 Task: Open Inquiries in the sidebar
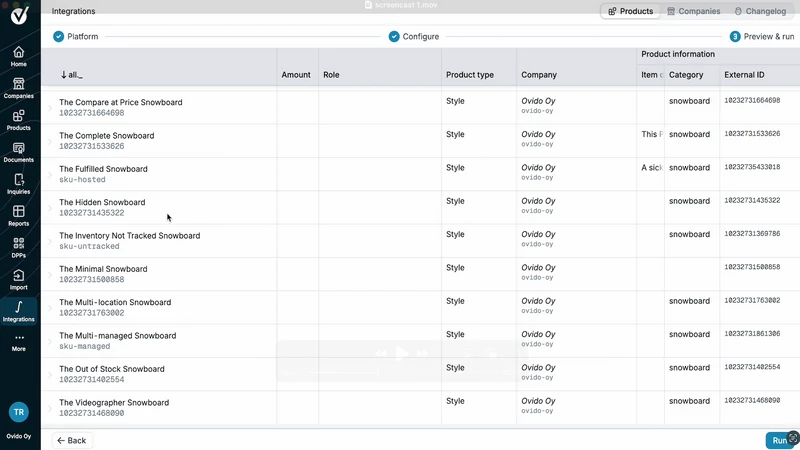[18, 184]
